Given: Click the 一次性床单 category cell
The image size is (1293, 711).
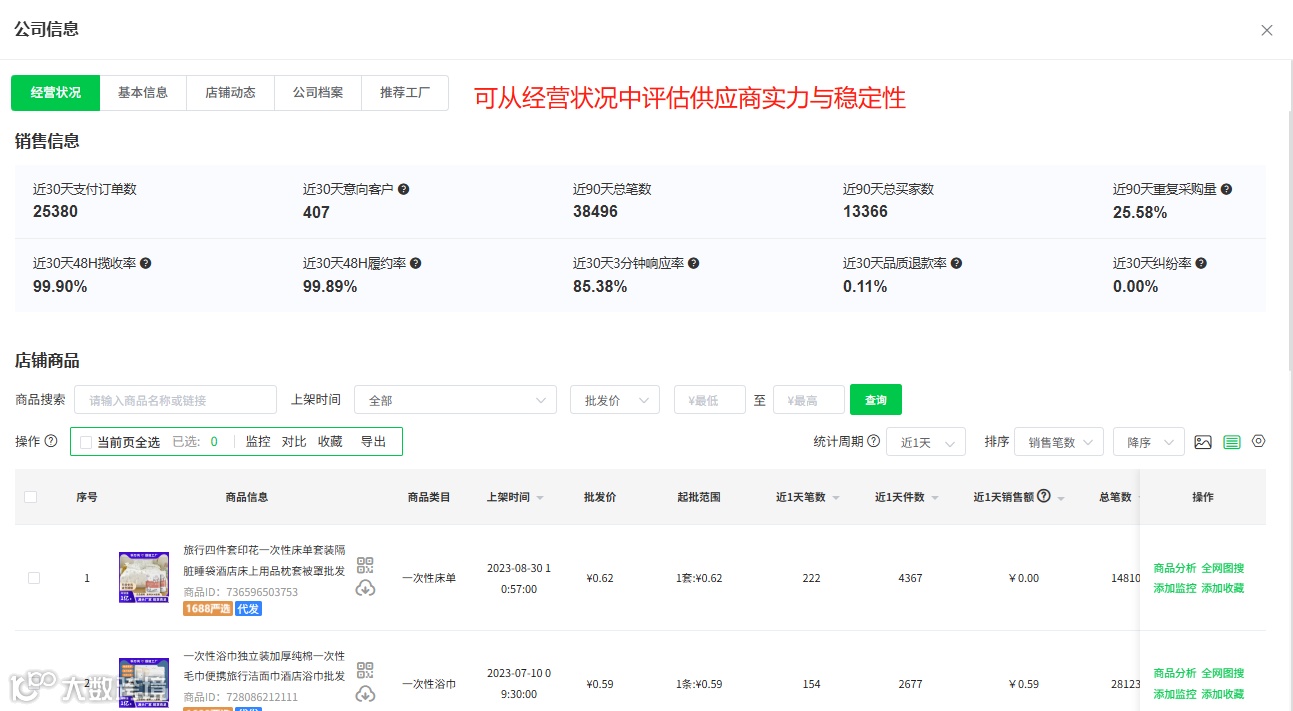Looking at the screenshot, I should click(429, 578).
